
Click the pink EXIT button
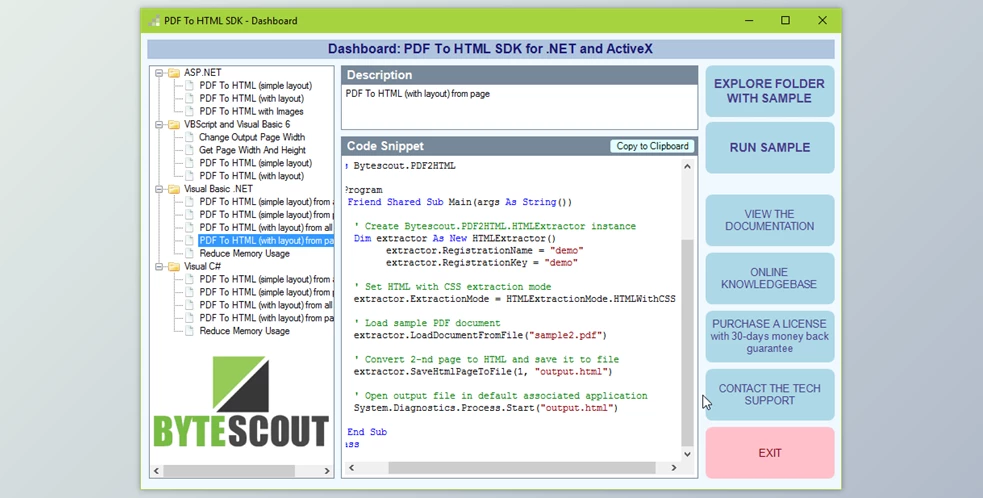coord(770,453)
